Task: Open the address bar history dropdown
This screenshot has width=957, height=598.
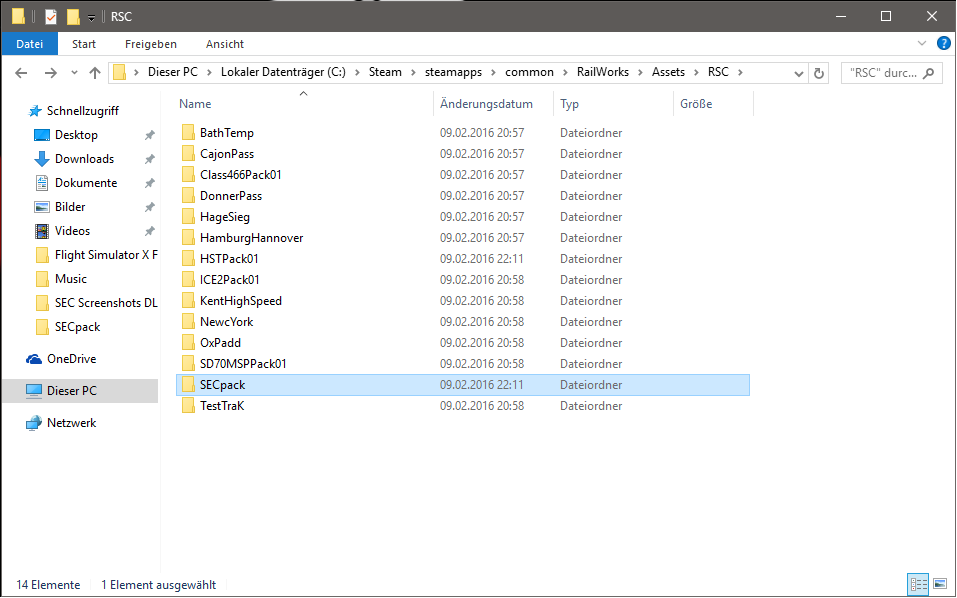Action: pyautogui.click(x=798, y=74)
